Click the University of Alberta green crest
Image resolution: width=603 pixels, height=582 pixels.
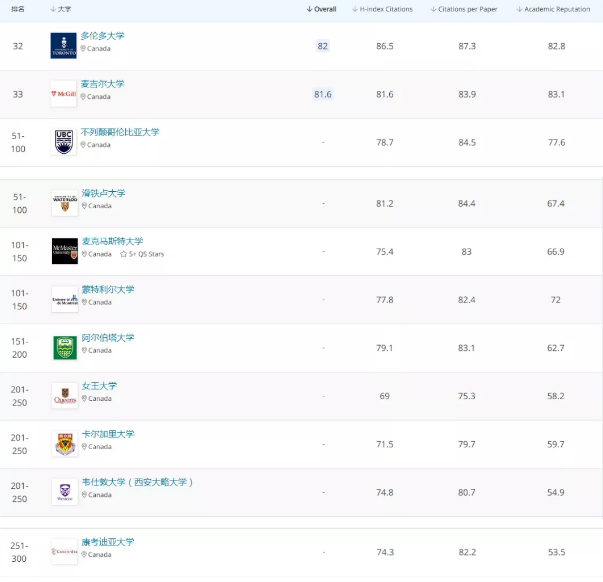coord(65,347)
